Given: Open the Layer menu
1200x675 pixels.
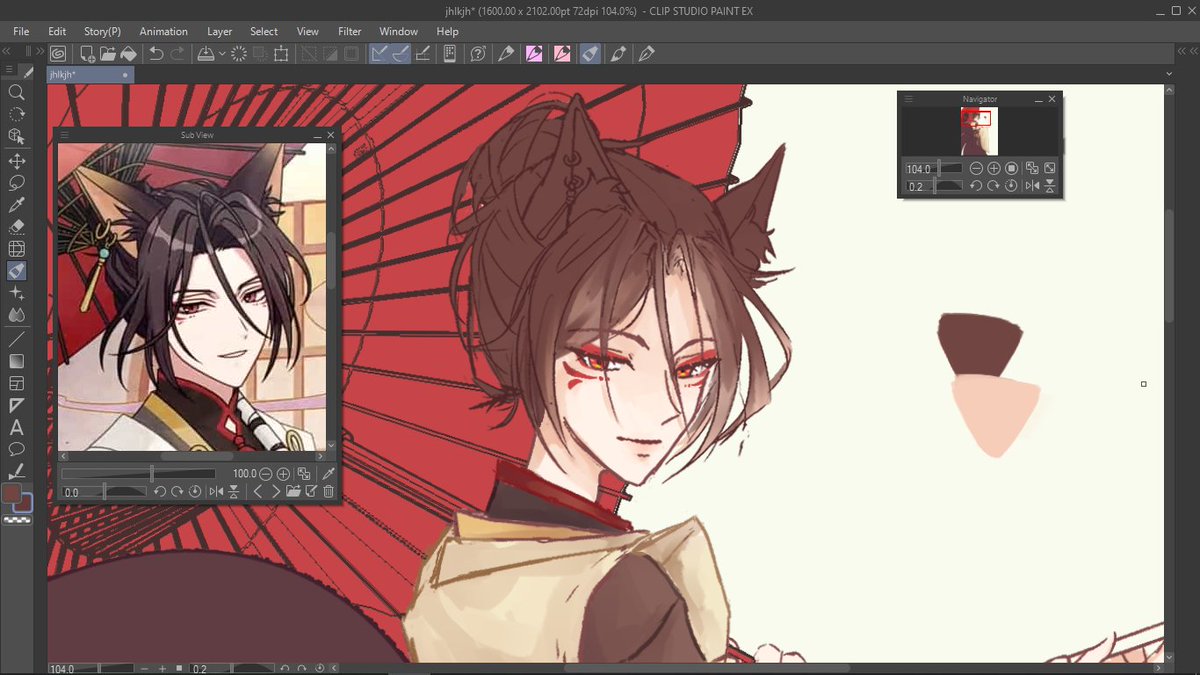Looking at the screenshot, I should click(x=219, y=31).
